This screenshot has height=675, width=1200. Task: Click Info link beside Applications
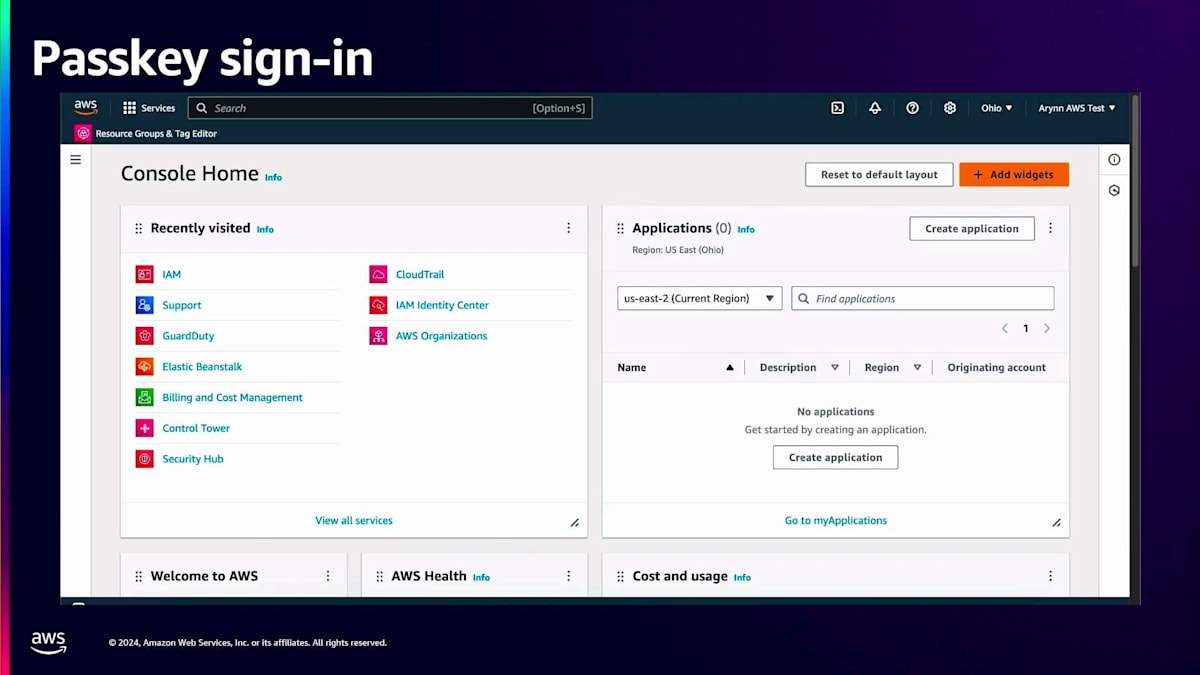click(746, 229)
